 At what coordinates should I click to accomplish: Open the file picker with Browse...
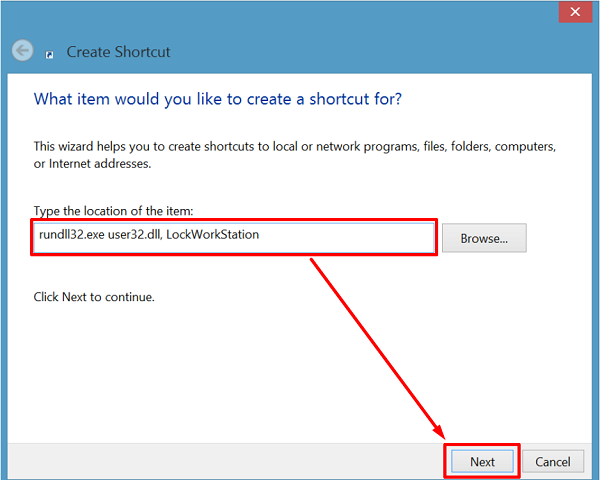(x=484, y=238)
